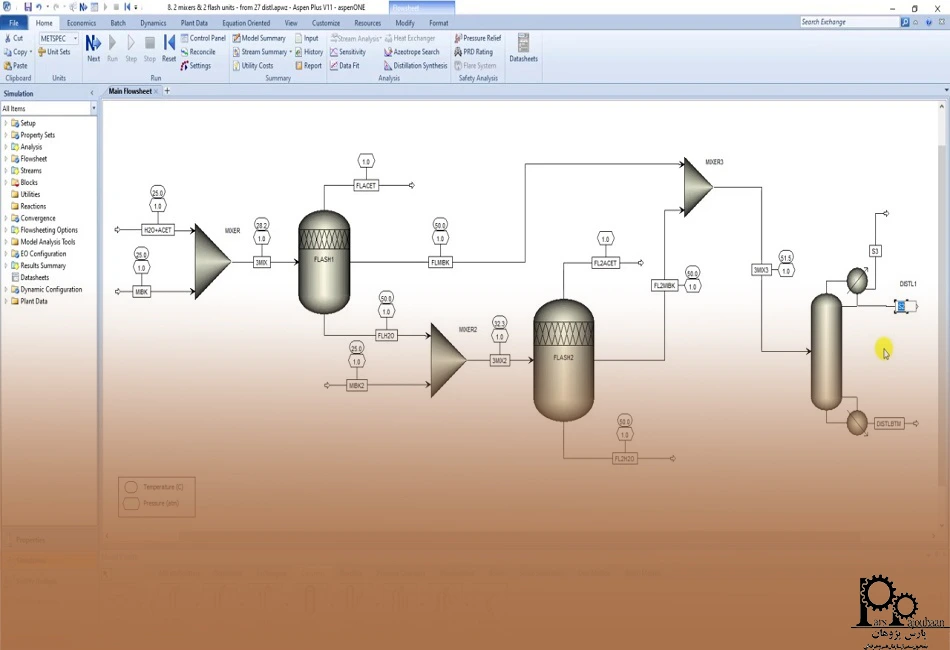This screenshot has height=650, width=950.
Task: Switch to the Modify ribbon tab
Action: point(405,22)
